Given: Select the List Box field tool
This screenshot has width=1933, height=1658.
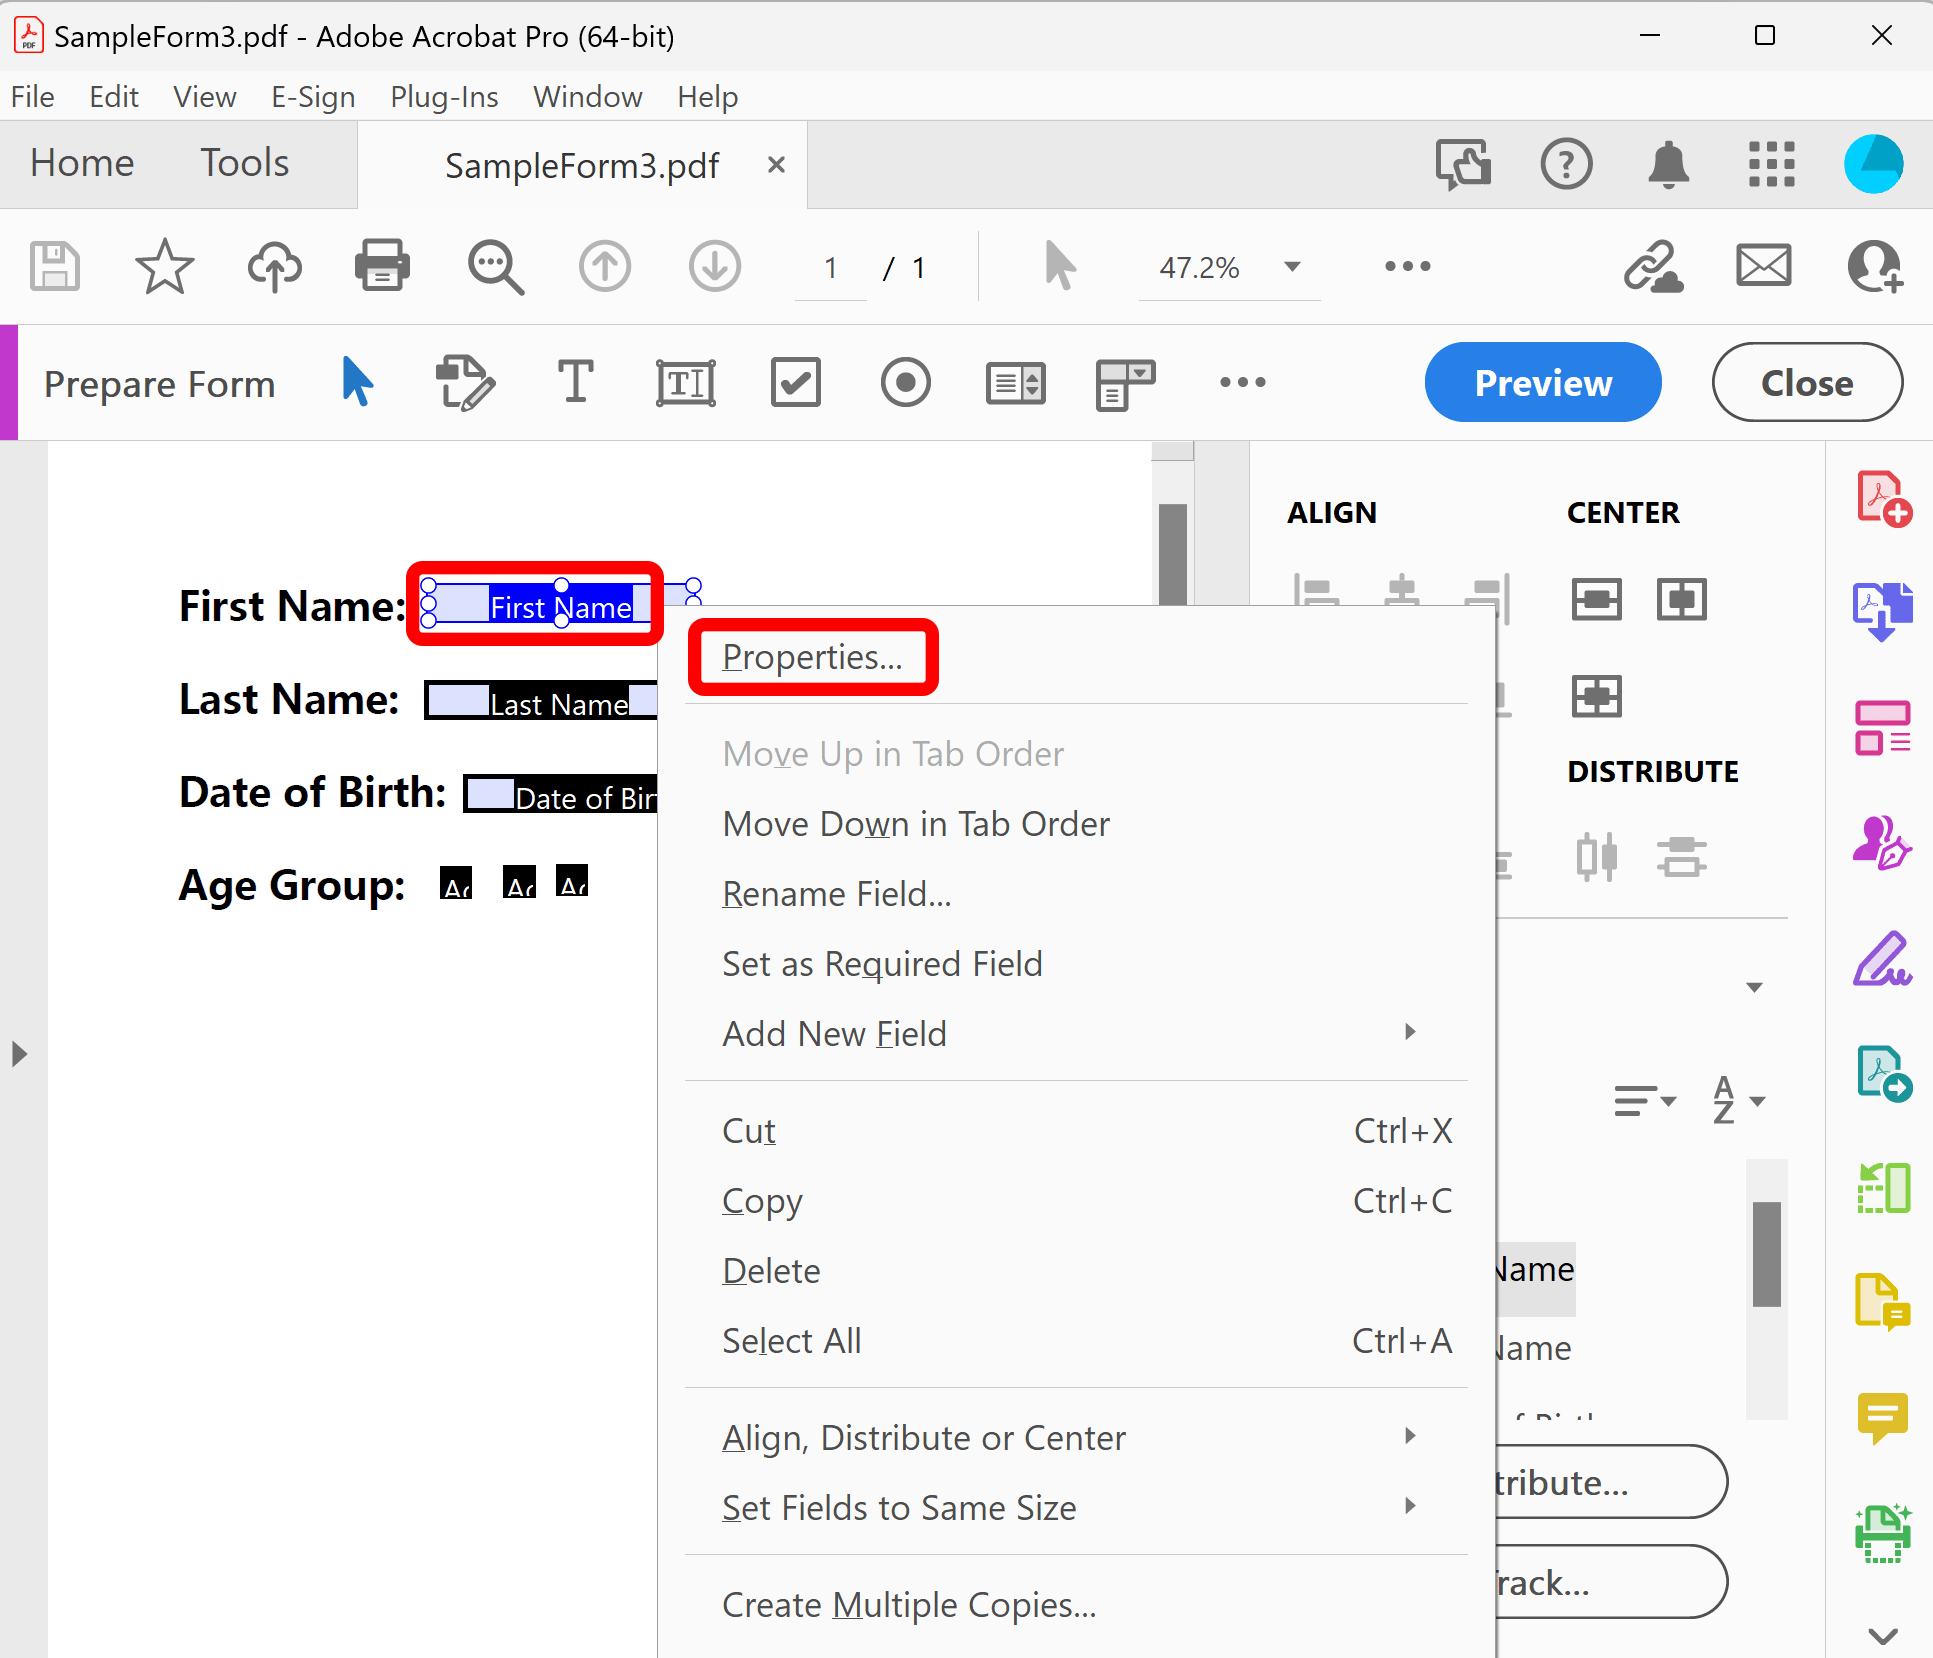Looking at the screenshot, I should [1015, 383].
